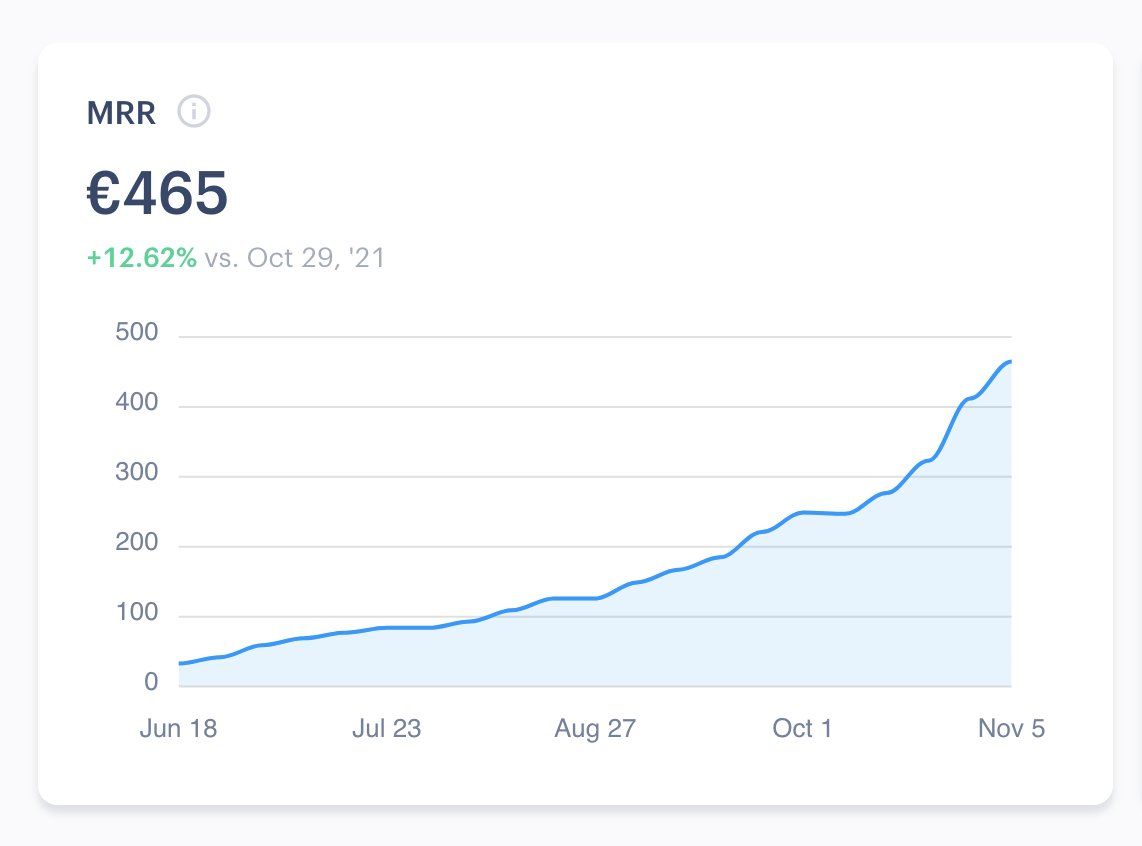Click the 300 y-axis label
The height and width of the screenshot is (846, 1142).
pyautogui.click(x=137, y=473)
